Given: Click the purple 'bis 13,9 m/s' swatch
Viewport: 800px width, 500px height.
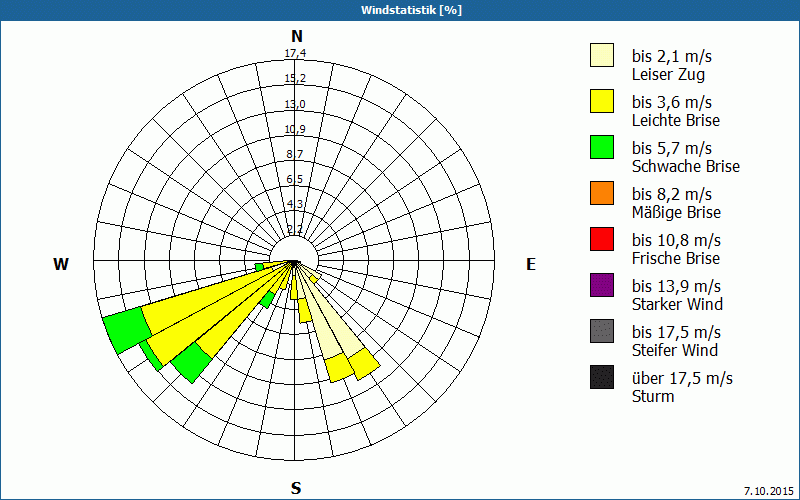Looking at the screenshot, I should coord(602,285).
